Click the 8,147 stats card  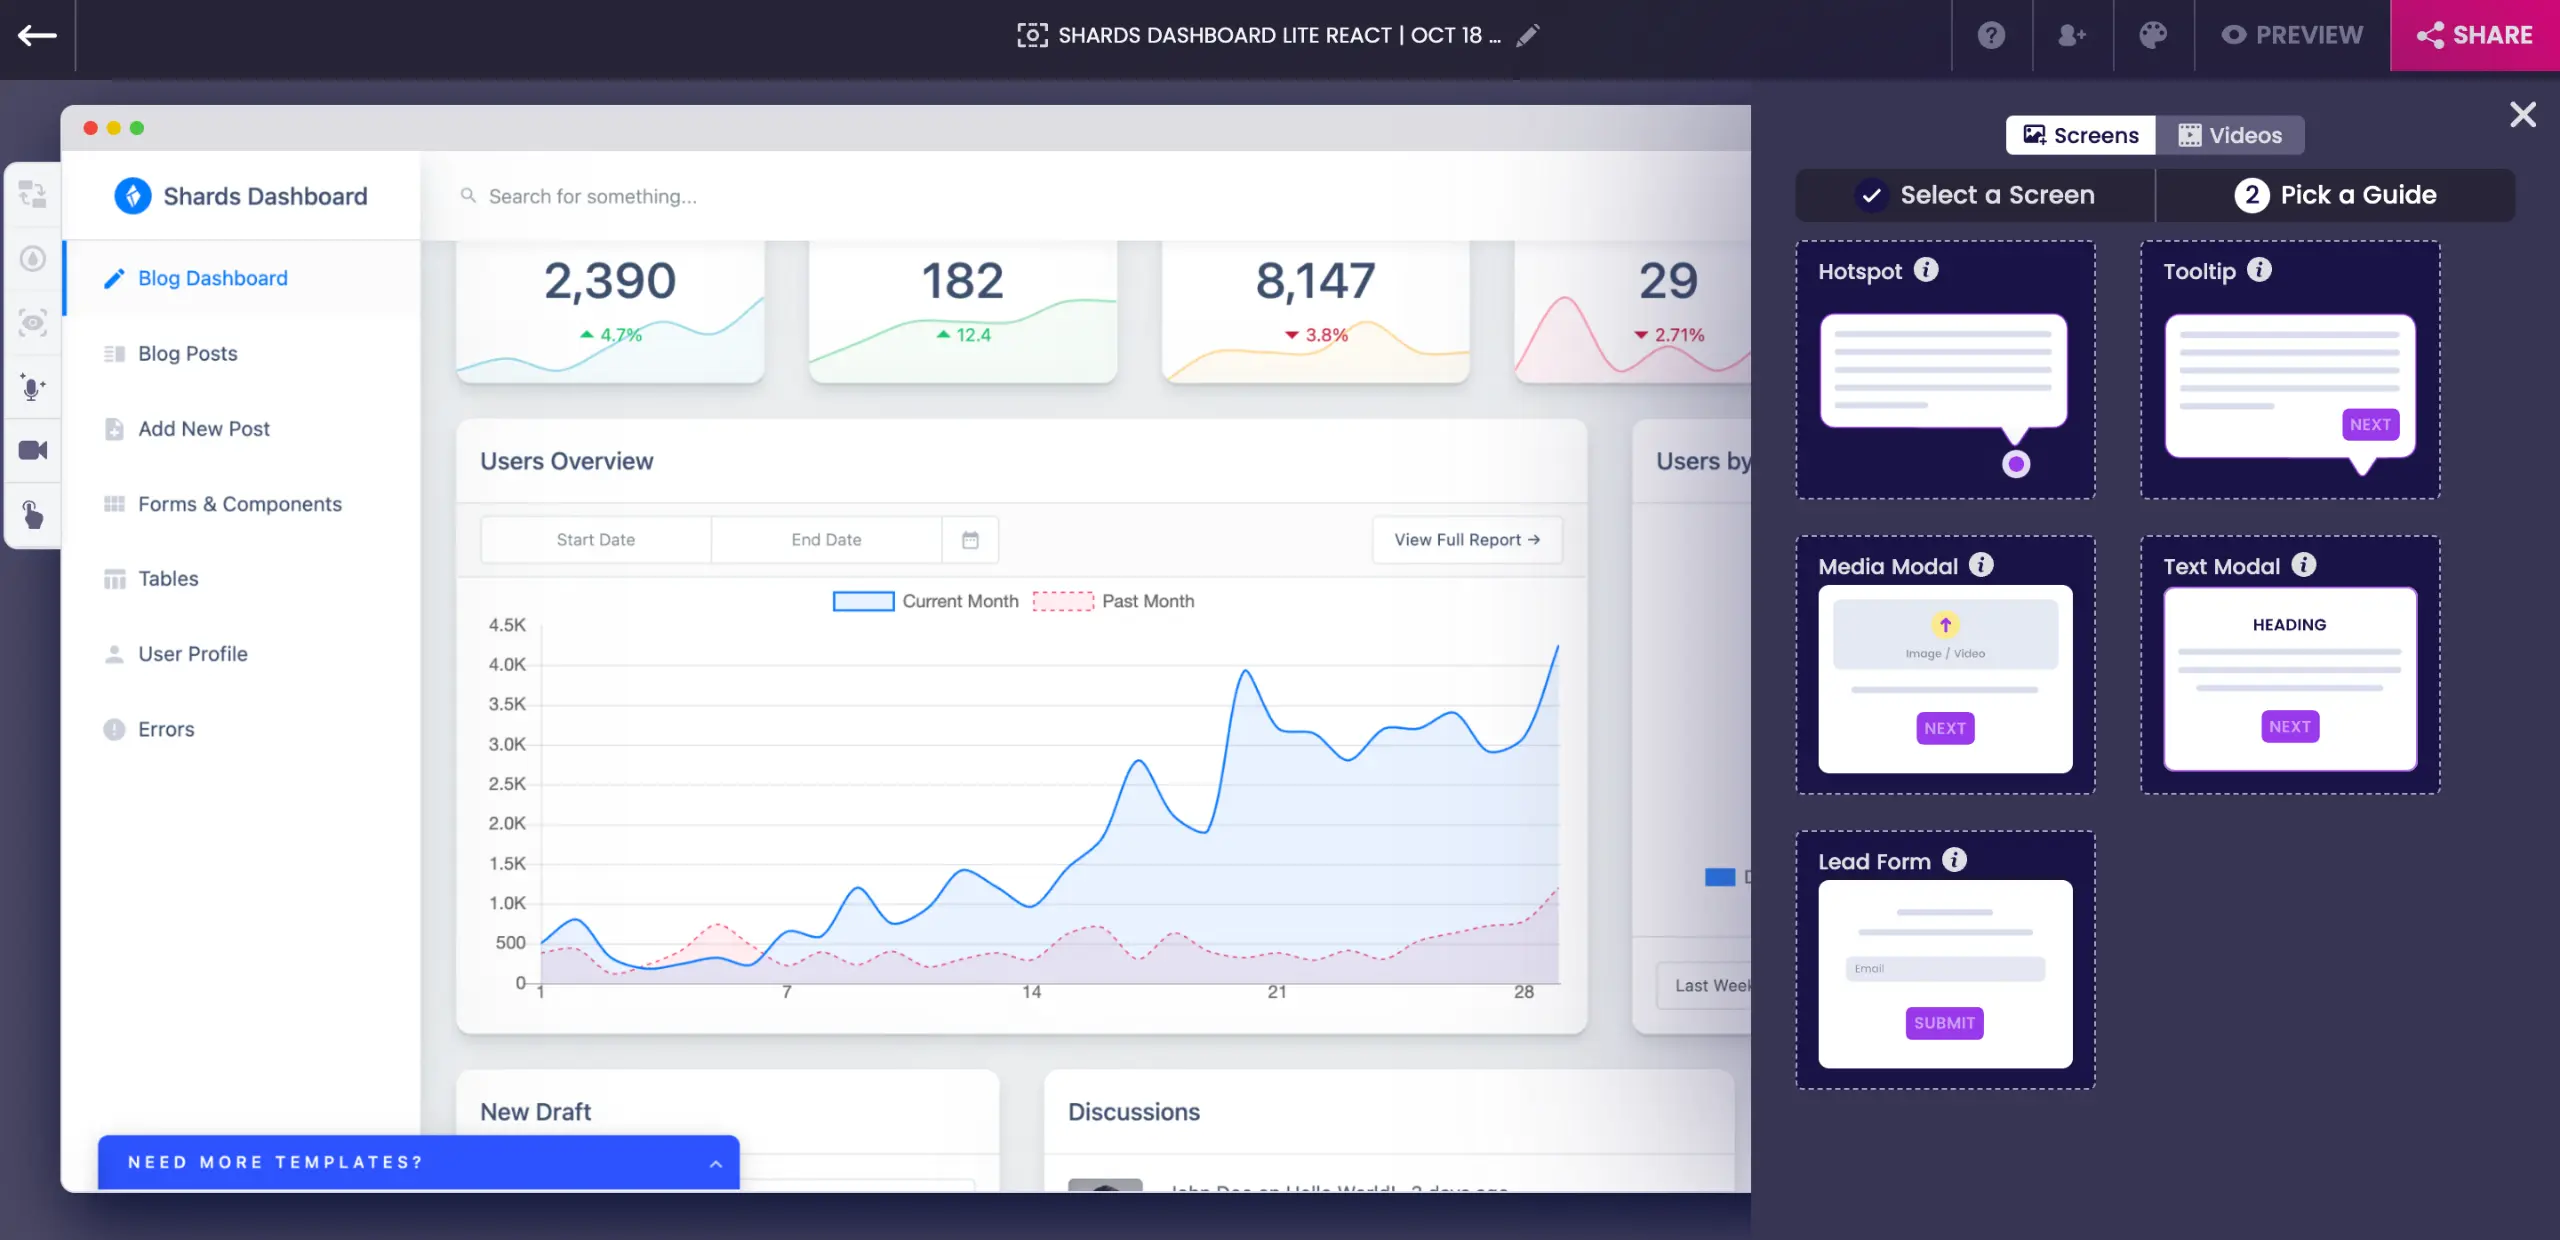tap(1315, 312)
